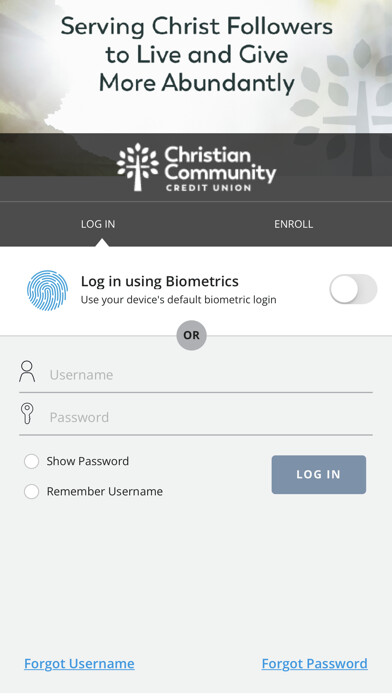
Task: Click the default biometric login subtitle text
Action: [x=178, y=300]
